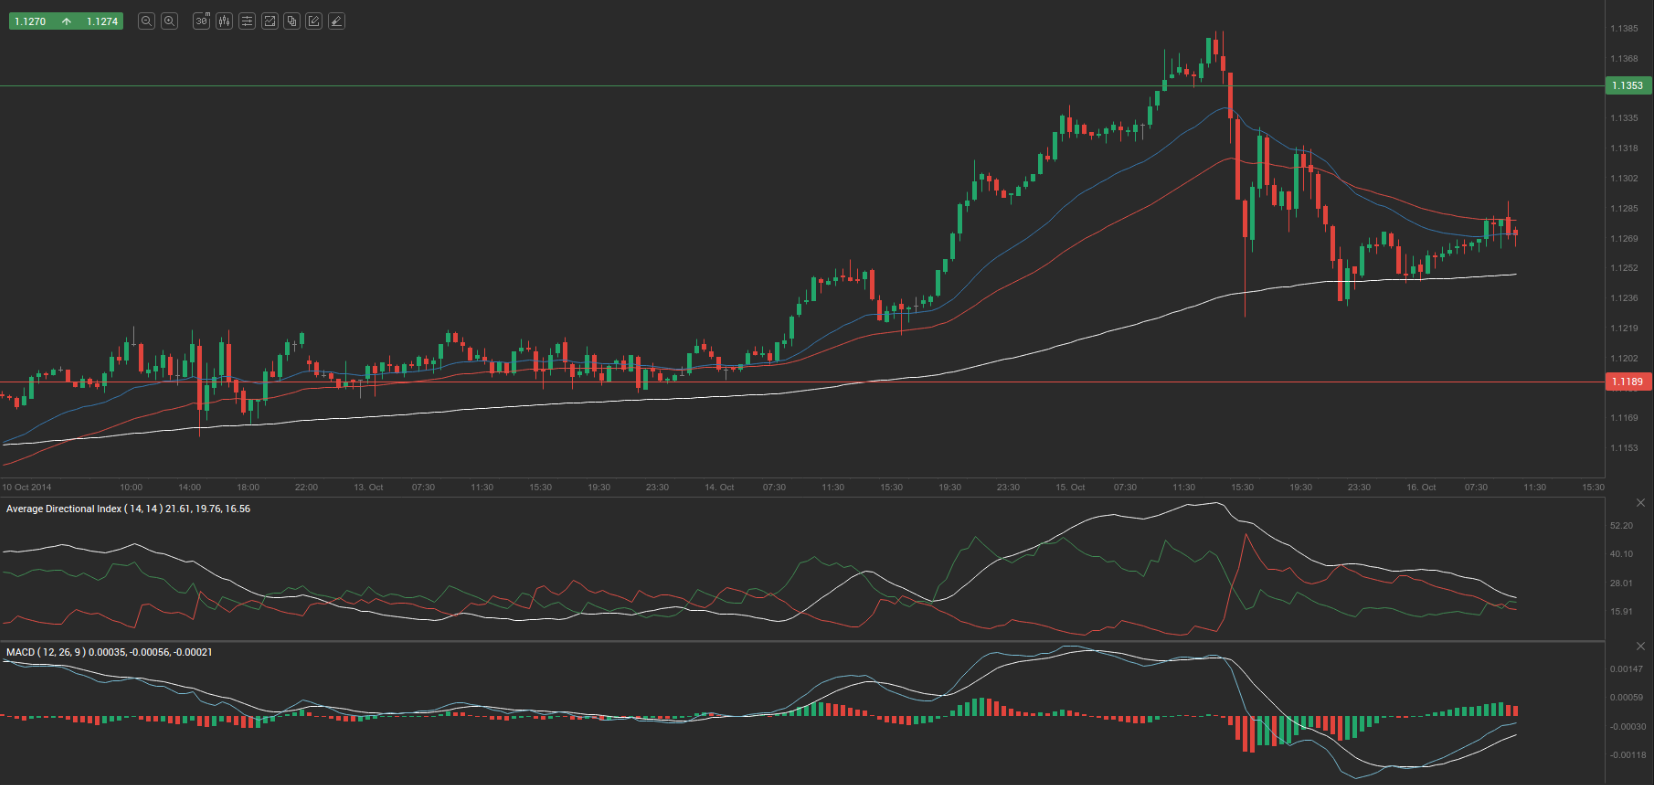
Task: Select the pencil draw tool icon
Action: click(x=337, y=21)
